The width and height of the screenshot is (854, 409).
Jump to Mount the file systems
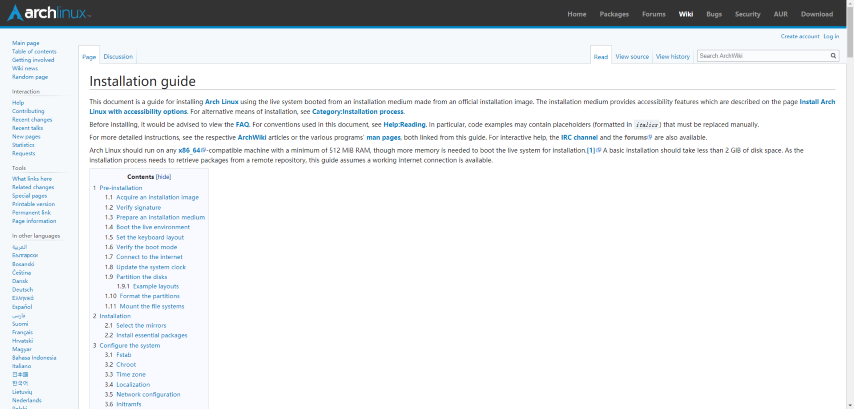point(152,306)
